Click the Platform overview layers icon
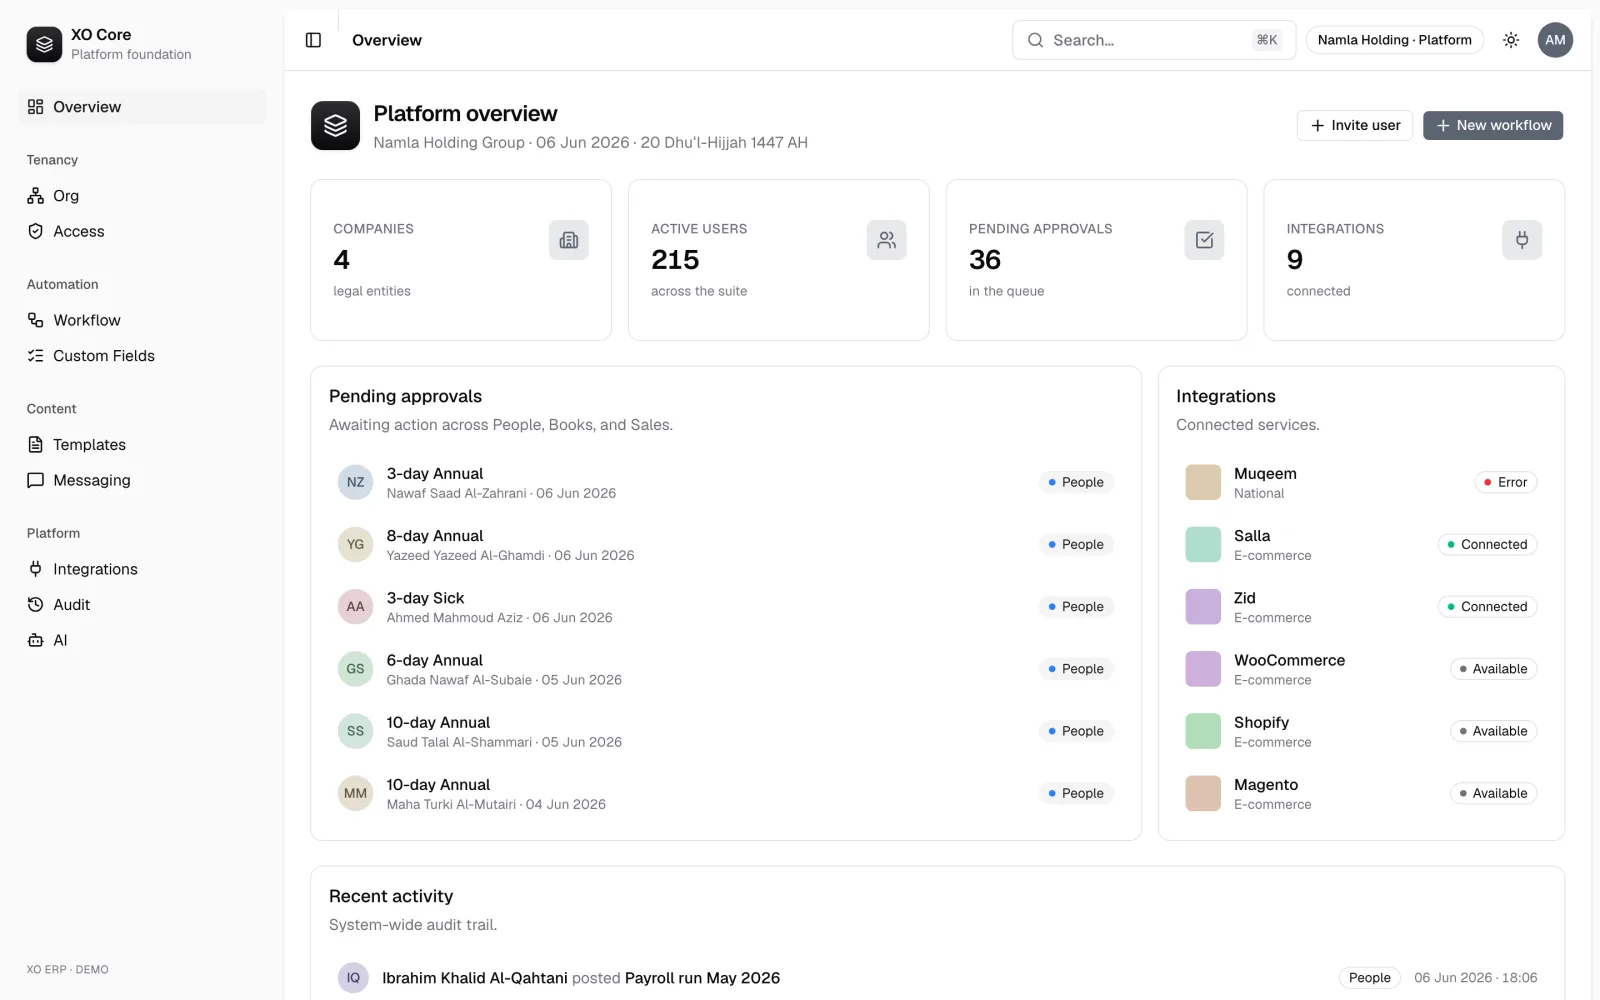This screenshot has height=1000, width=1600. point(335,125)
